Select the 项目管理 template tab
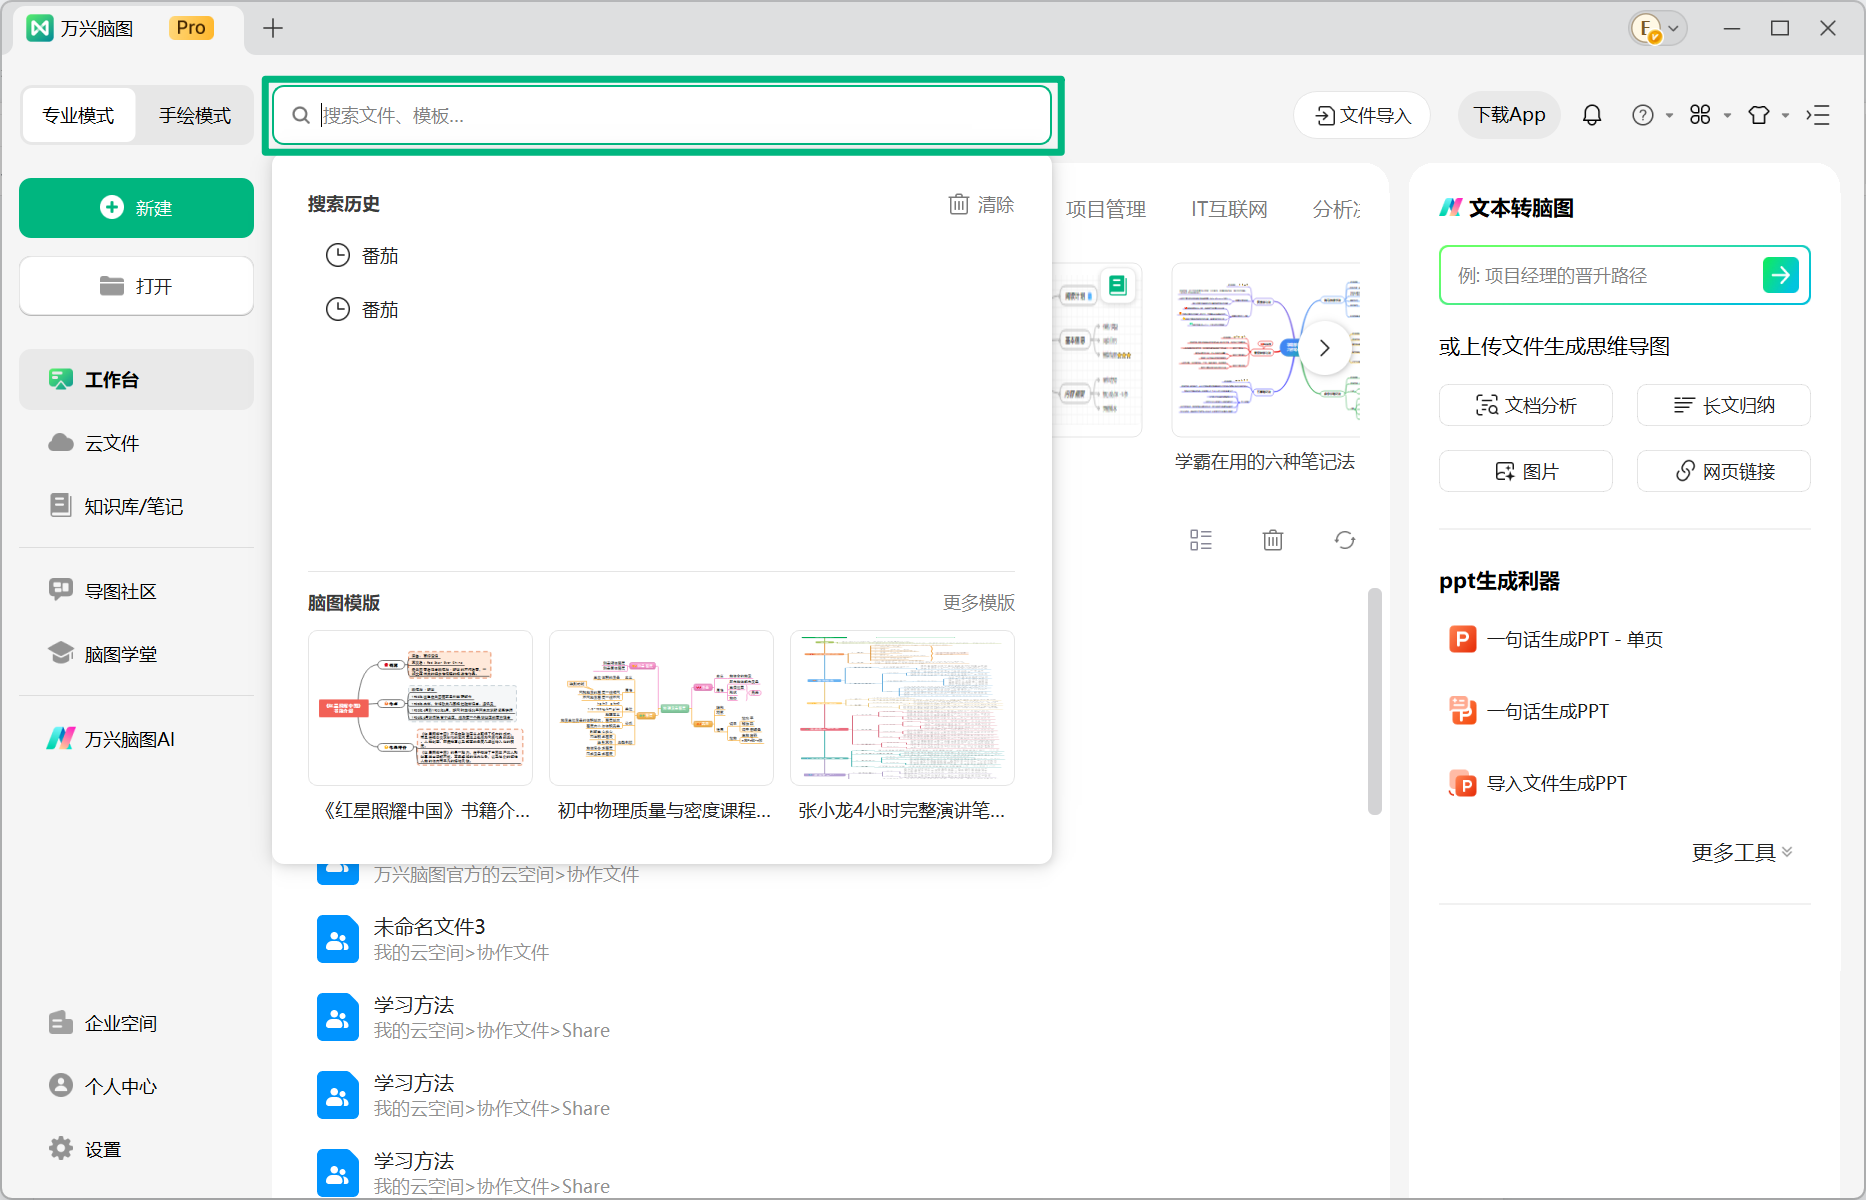1866x1200 pixels. [x=1106, y=209]
